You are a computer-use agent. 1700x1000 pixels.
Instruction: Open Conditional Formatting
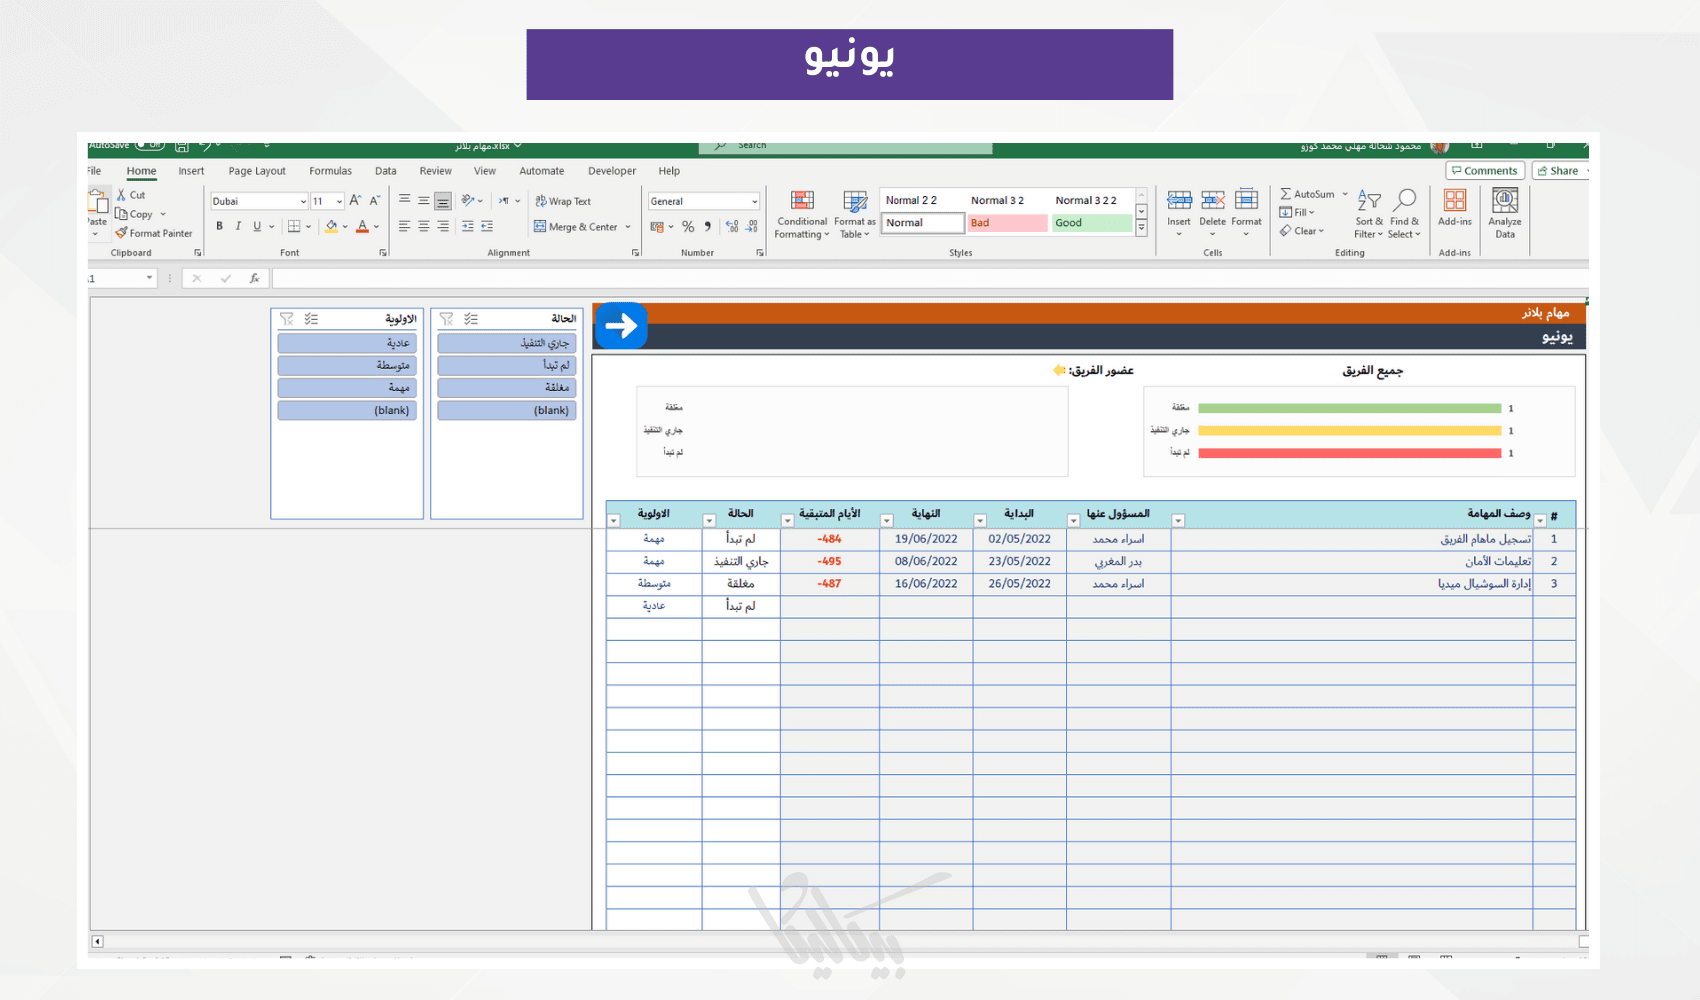tap(802, 214)
